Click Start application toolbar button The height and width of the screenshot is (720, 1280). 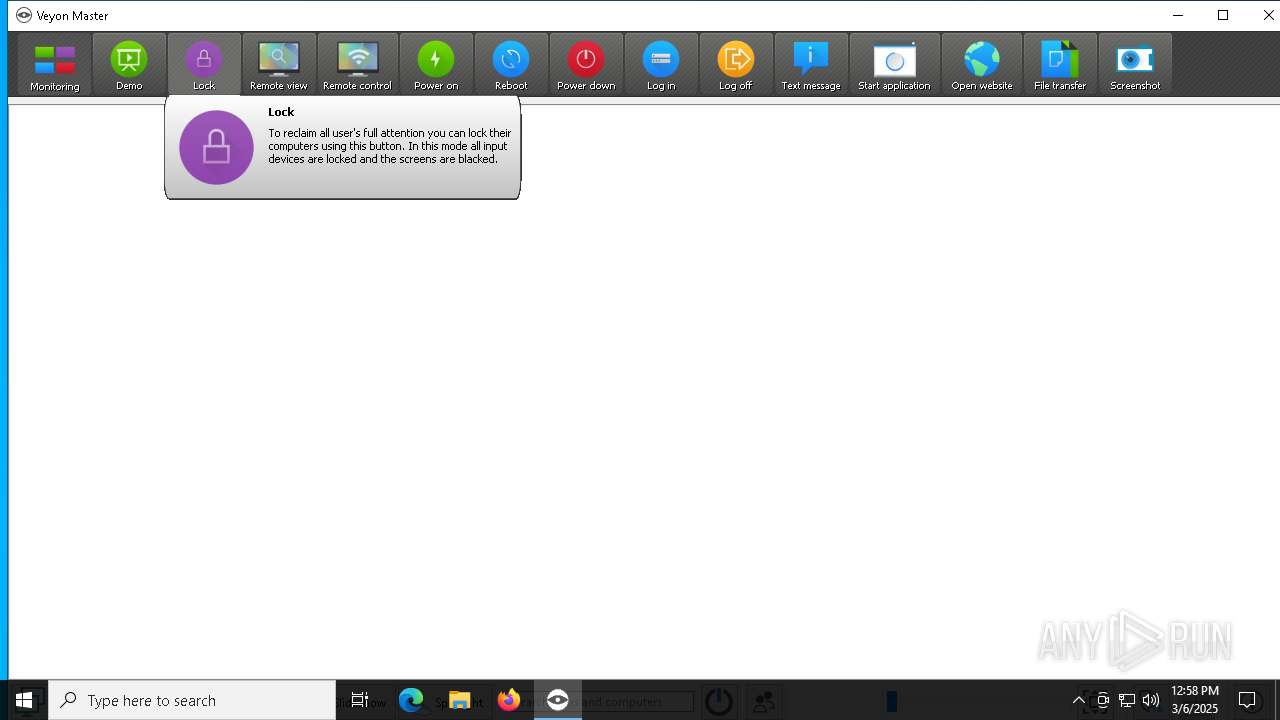895,65
